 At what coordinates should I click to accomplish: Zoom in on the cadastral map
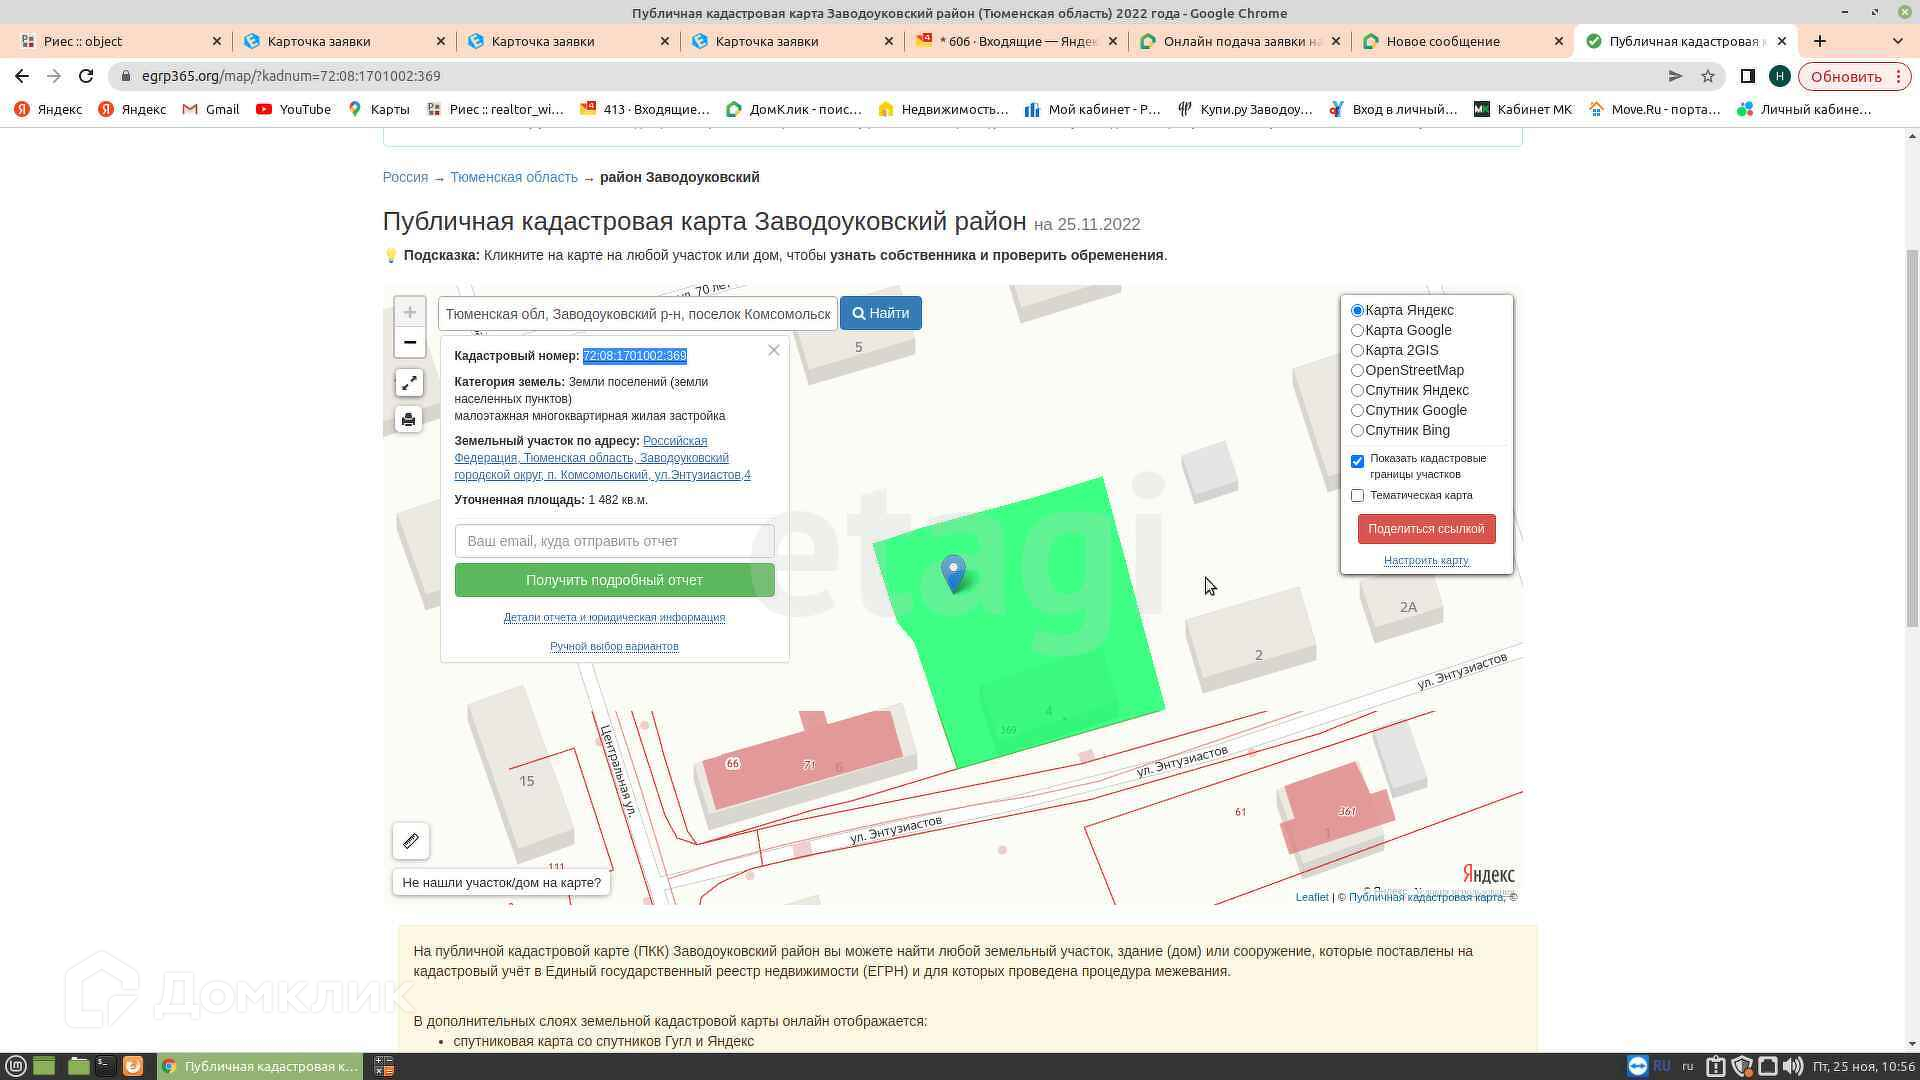[409, 312]
